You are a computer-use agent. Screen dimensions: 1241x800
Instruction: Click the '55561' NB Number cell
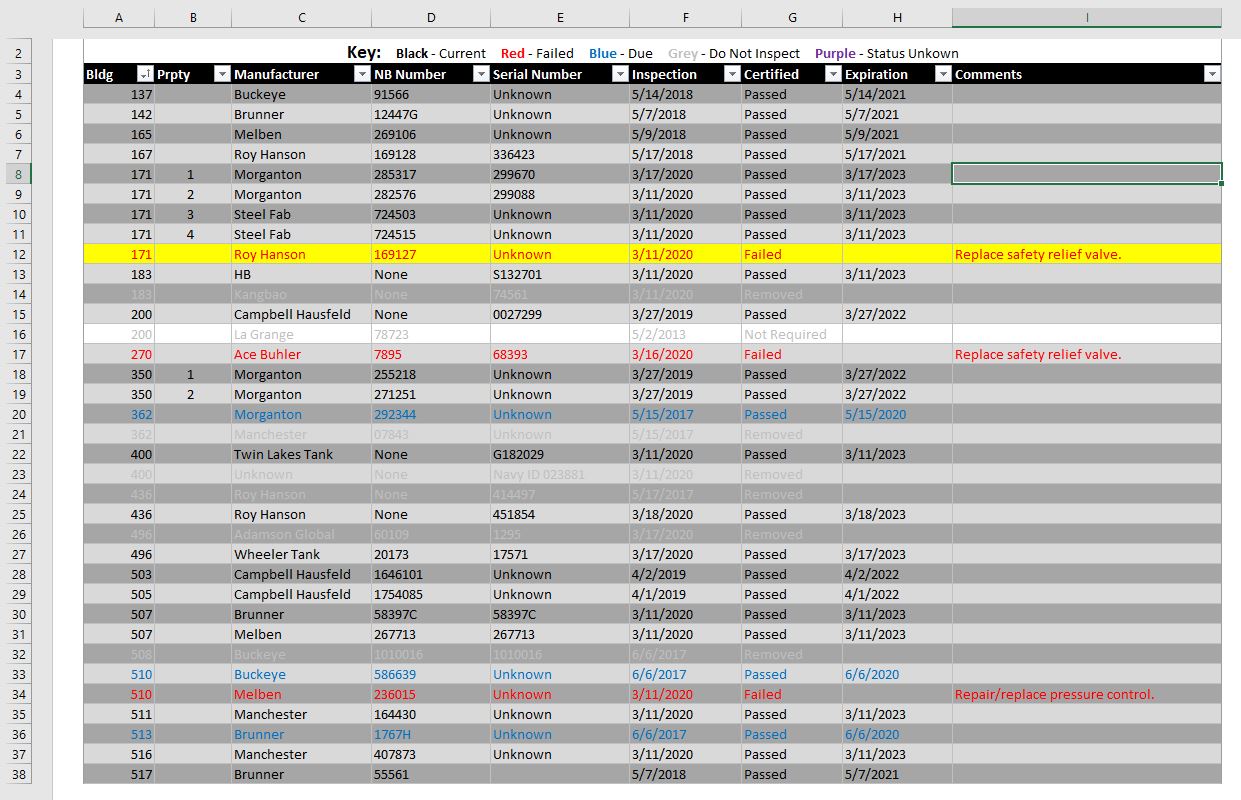coord(431,774)
